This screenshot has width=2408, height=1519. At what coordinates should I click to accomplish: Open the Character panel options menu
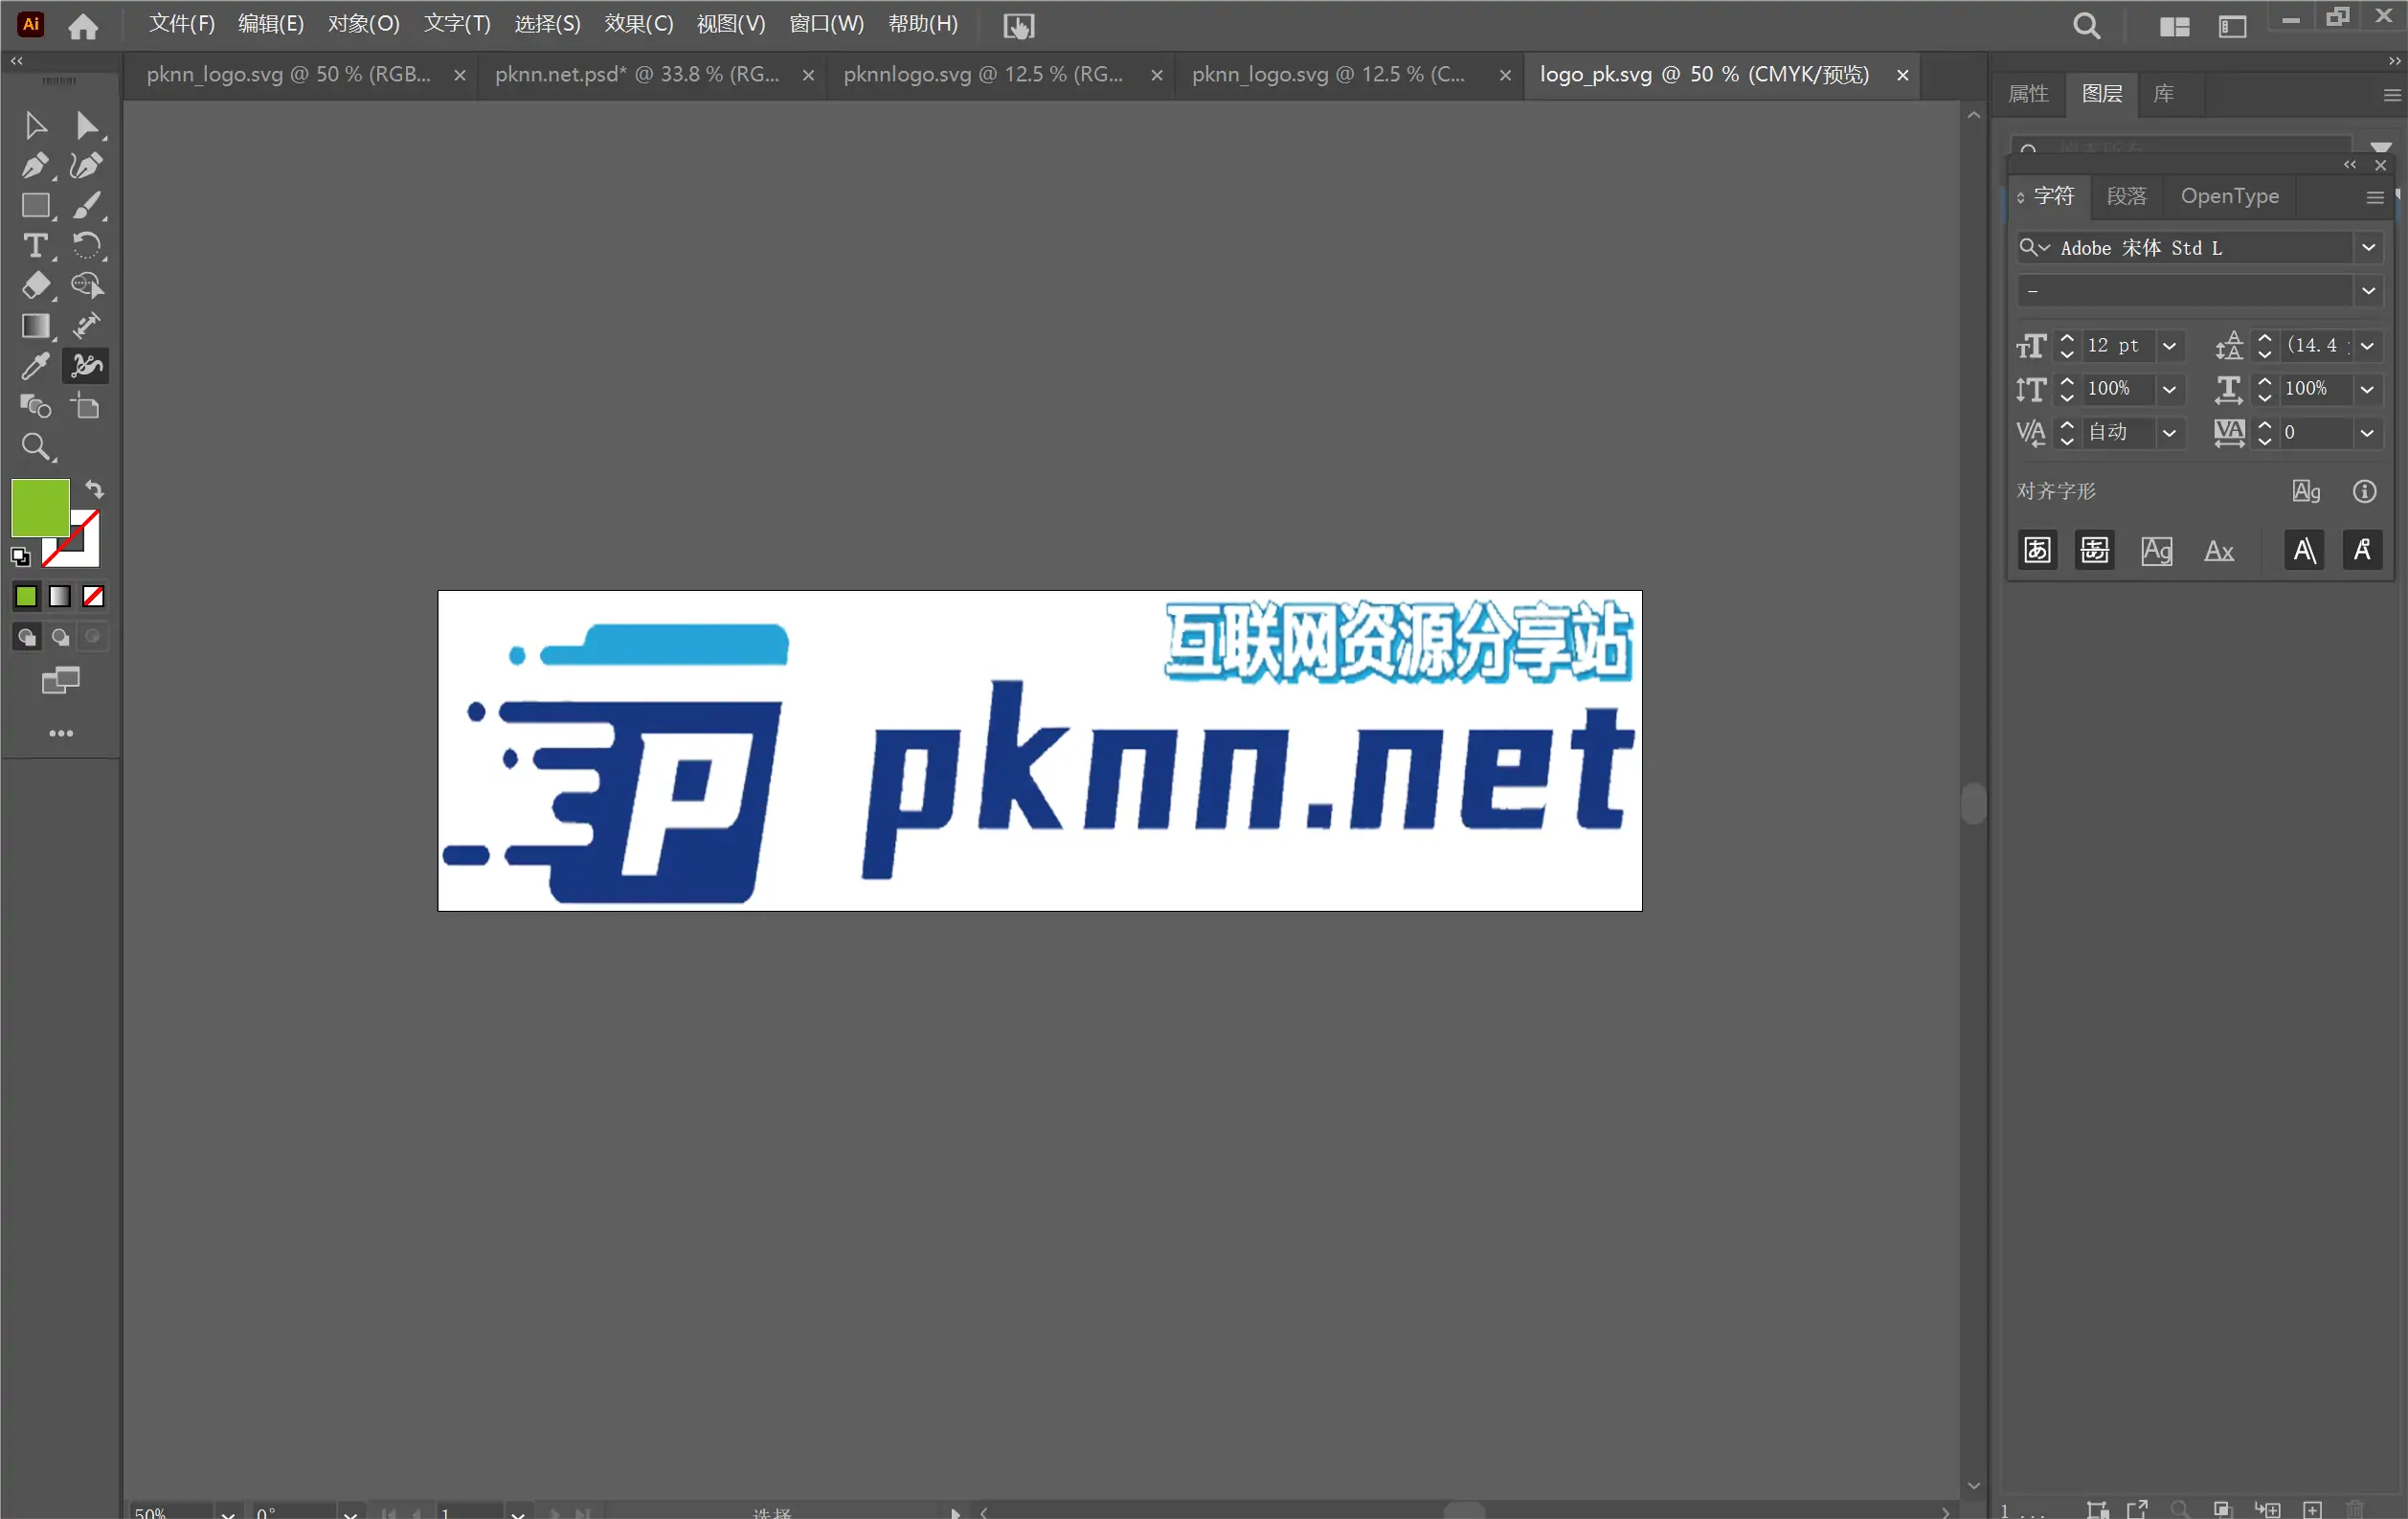point(2375,197)
